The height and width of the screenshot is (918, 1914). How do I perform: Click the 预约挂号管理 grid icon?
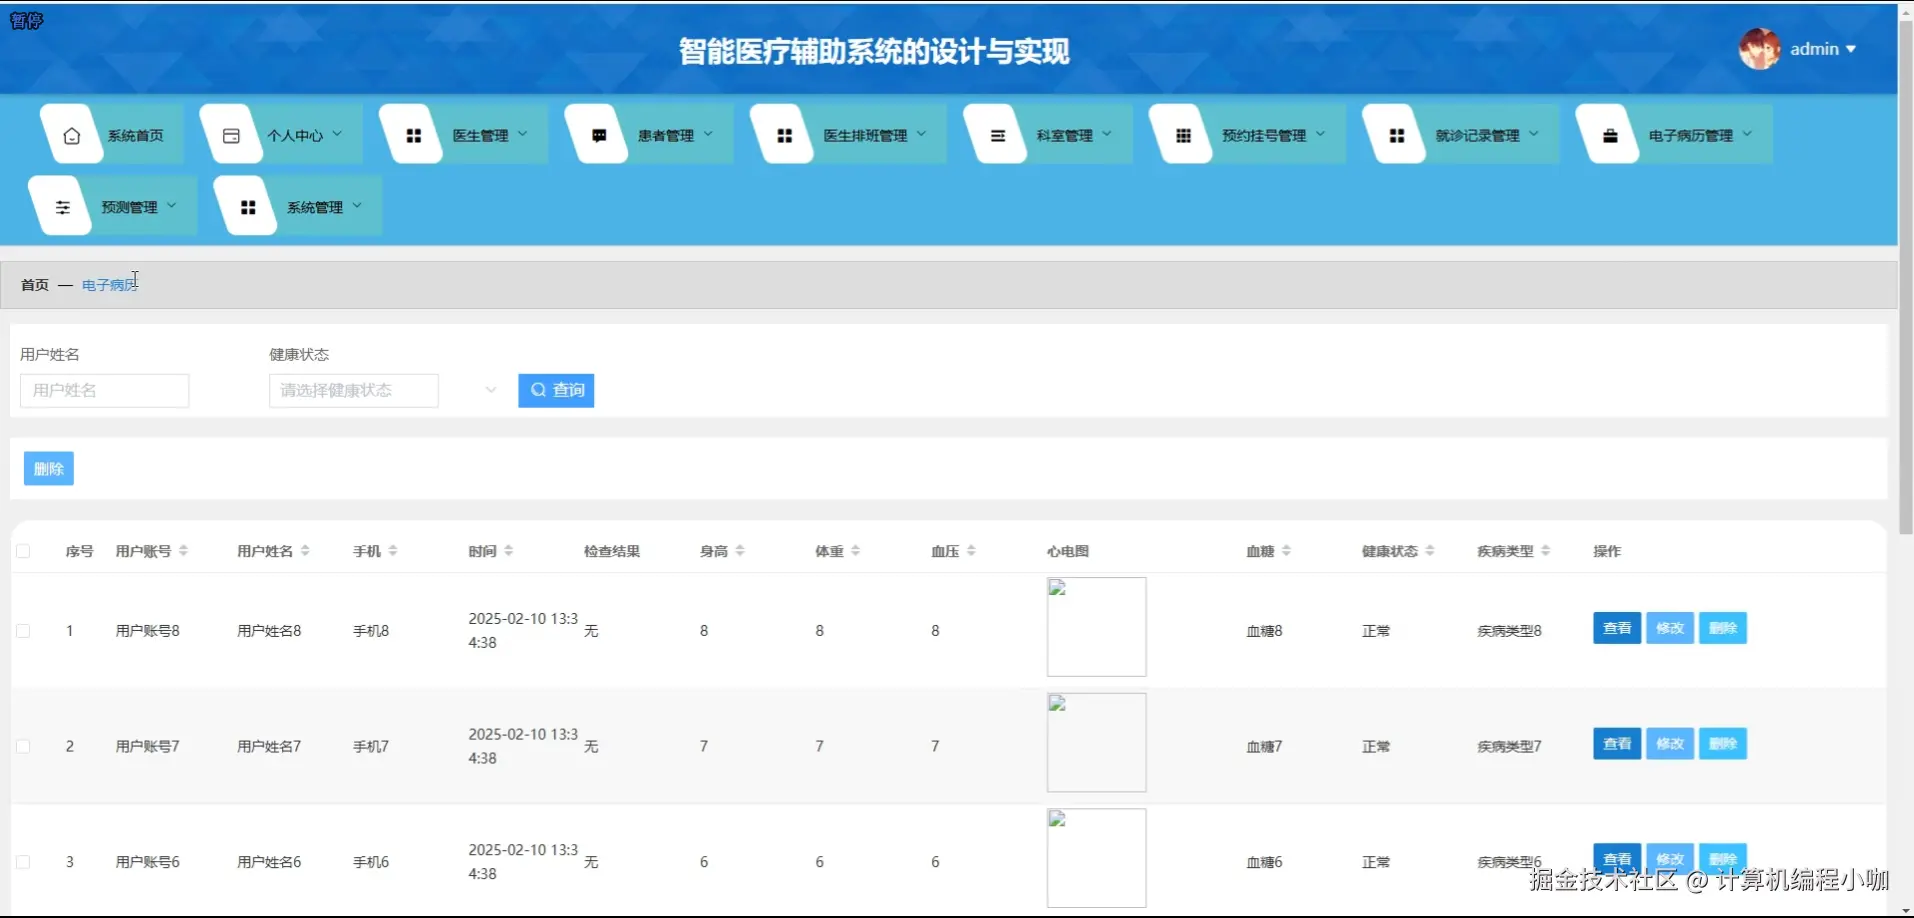point(1182,133)
